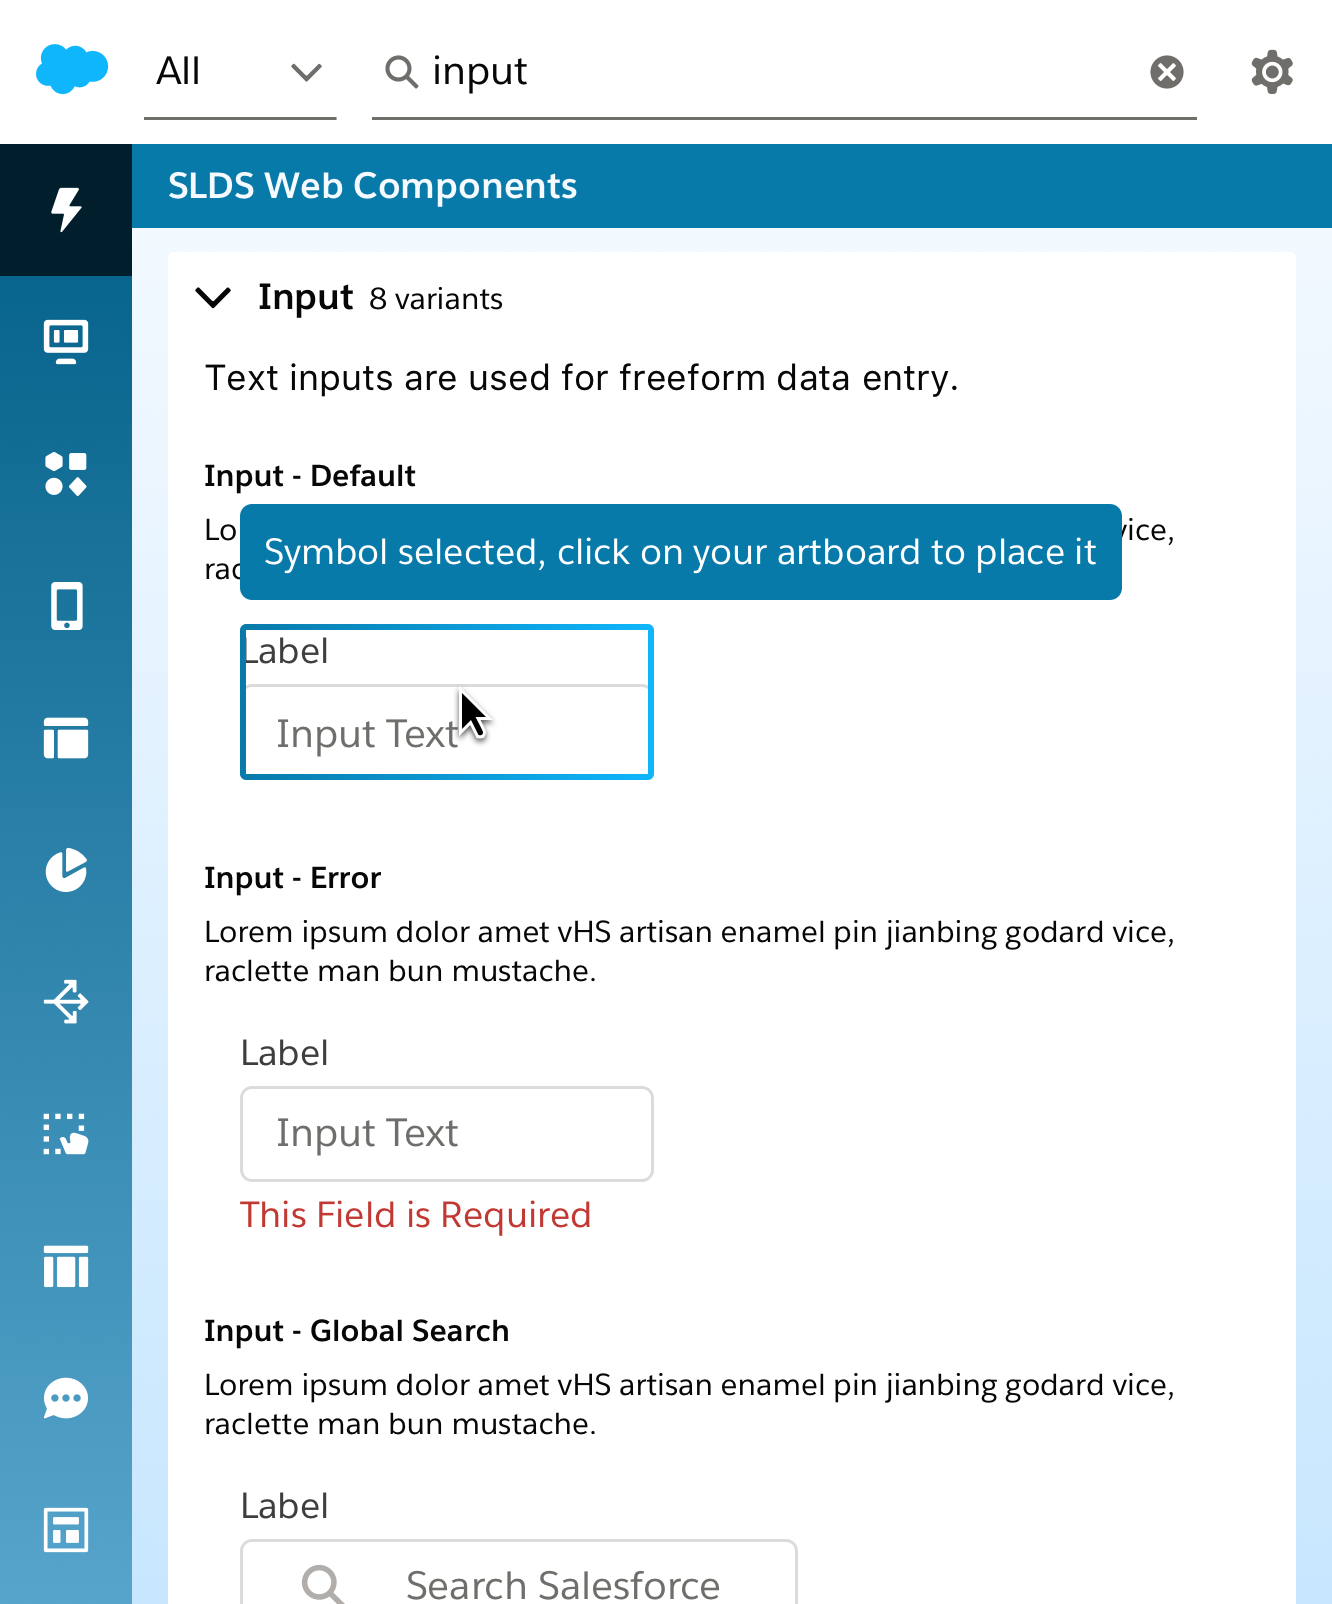Dismiss the symbol selected notification banner
Image resolution: width=1332 pixels, height=1604 pixels.
tap(680, 552)
